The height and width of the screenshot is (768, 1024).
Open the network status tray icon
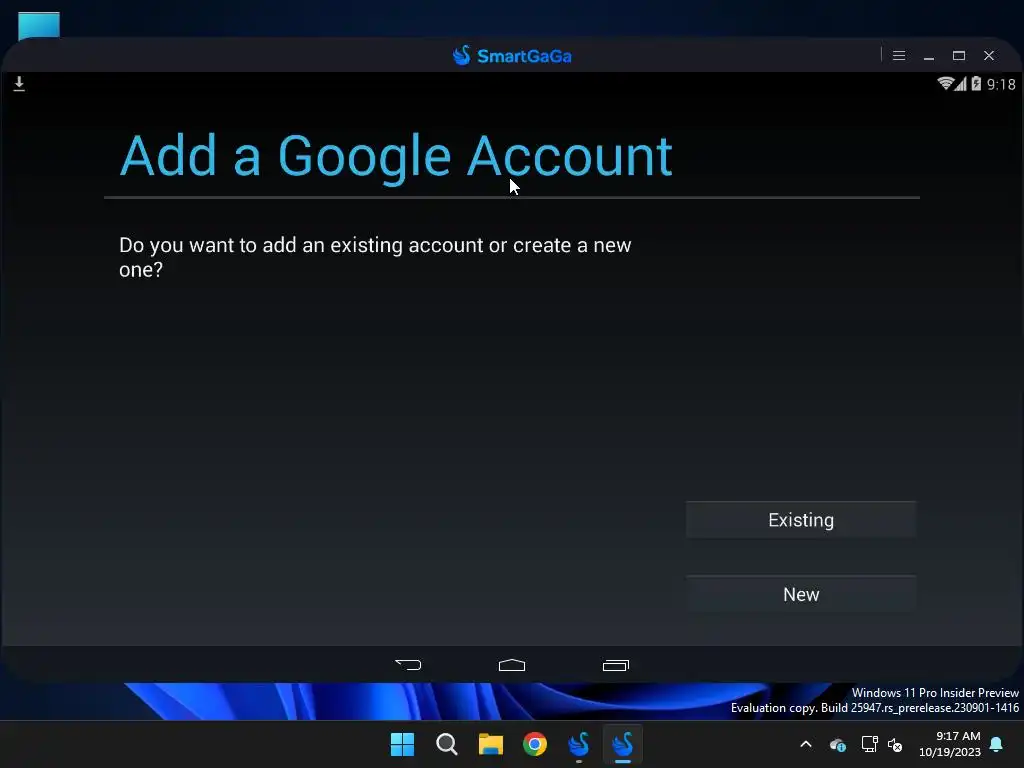coord(869,744)
